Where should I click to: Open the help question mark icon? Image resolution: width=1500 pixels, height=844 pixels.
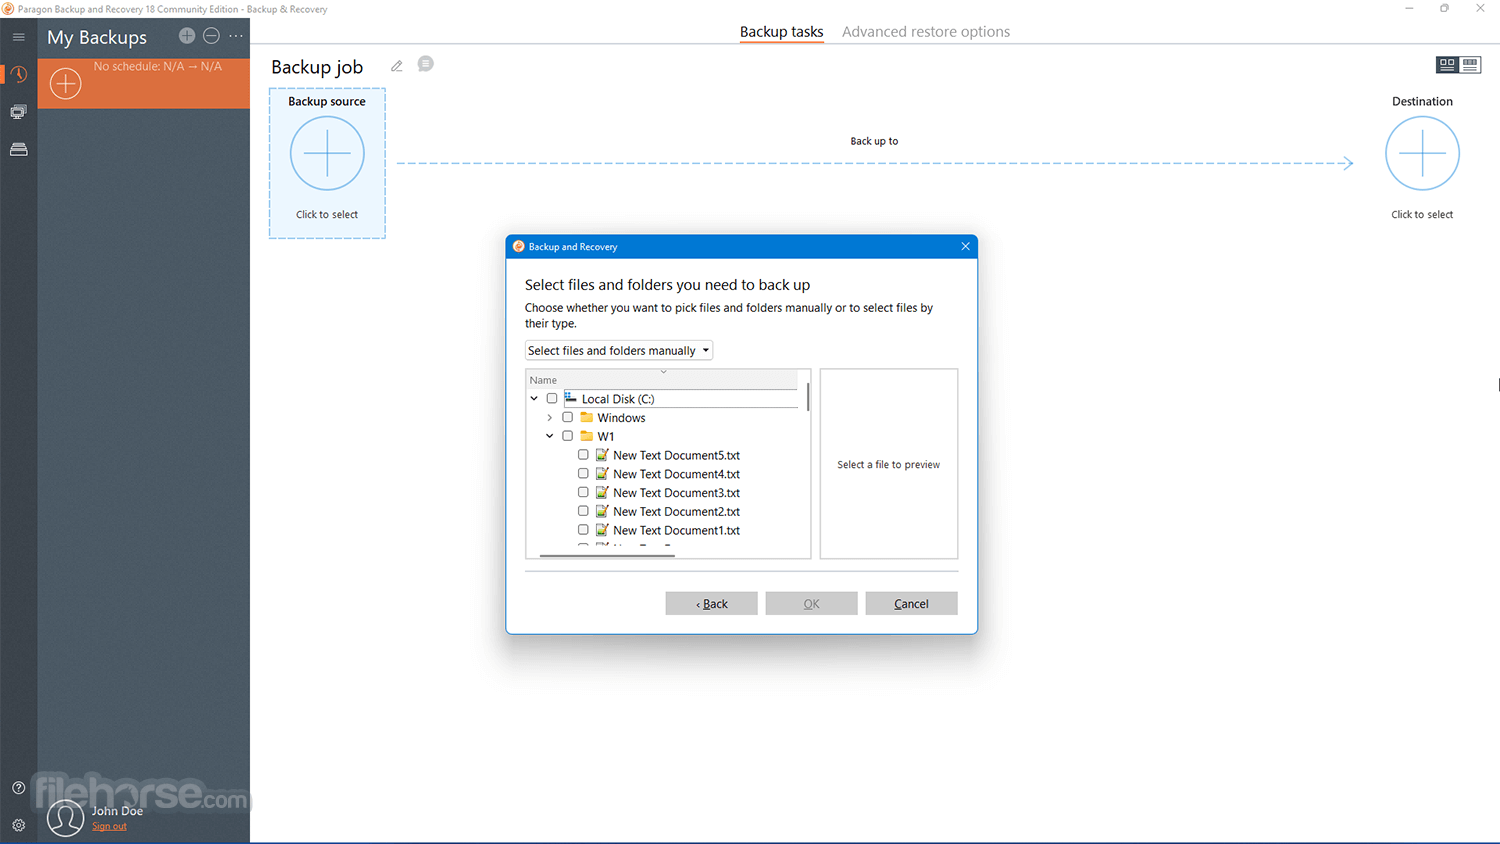click(18, 788)
